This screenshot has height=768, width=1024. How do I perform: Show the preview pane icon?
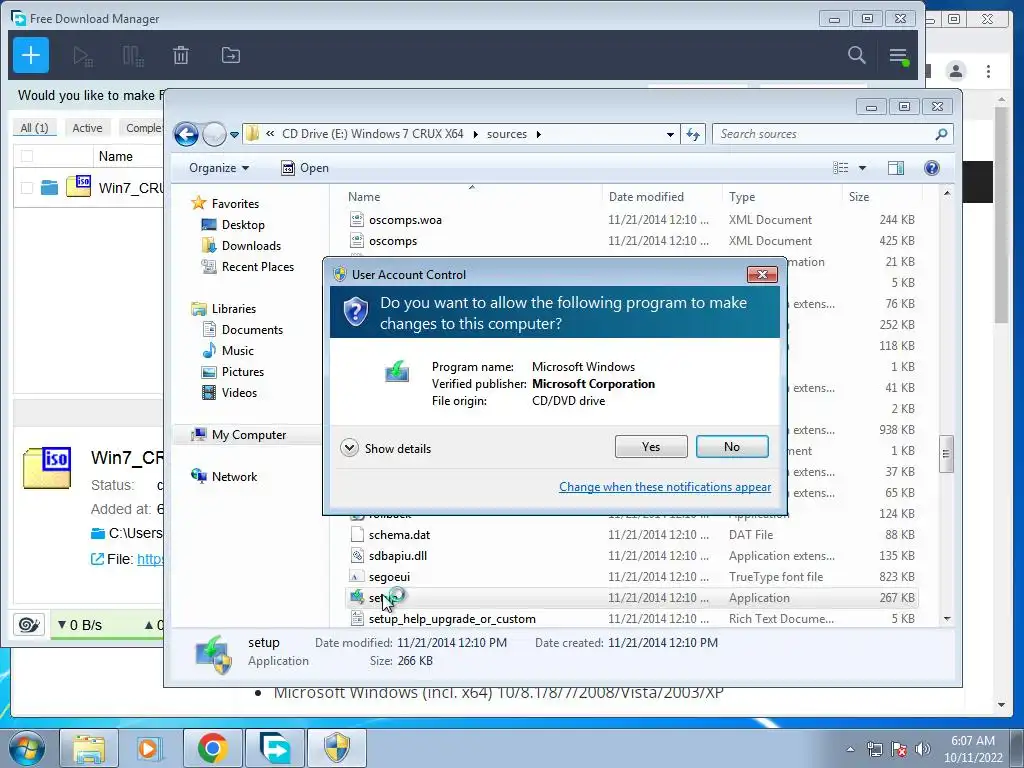[896, 168]
